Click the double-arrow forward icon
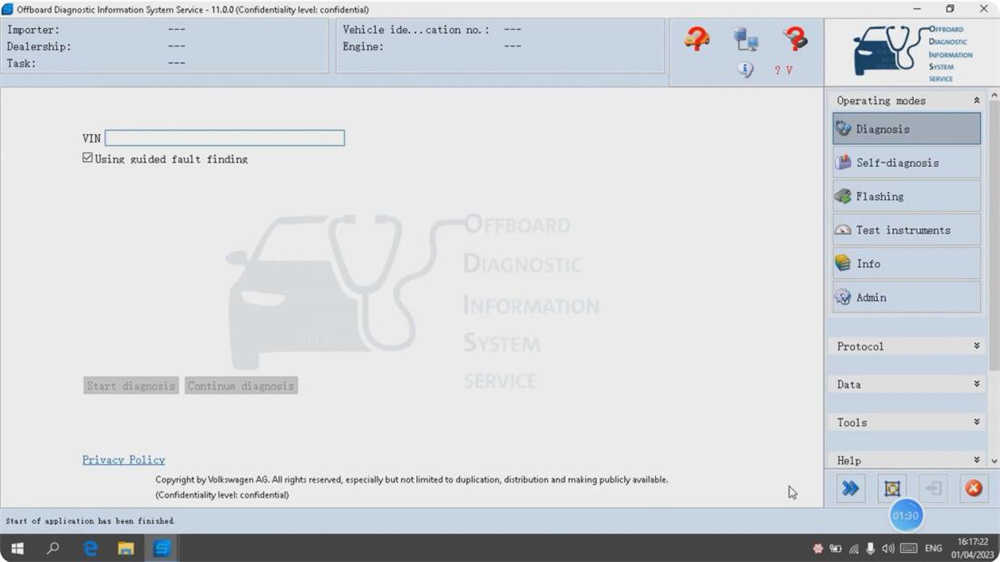This screenshot has height=562, width=1000. 851,489
